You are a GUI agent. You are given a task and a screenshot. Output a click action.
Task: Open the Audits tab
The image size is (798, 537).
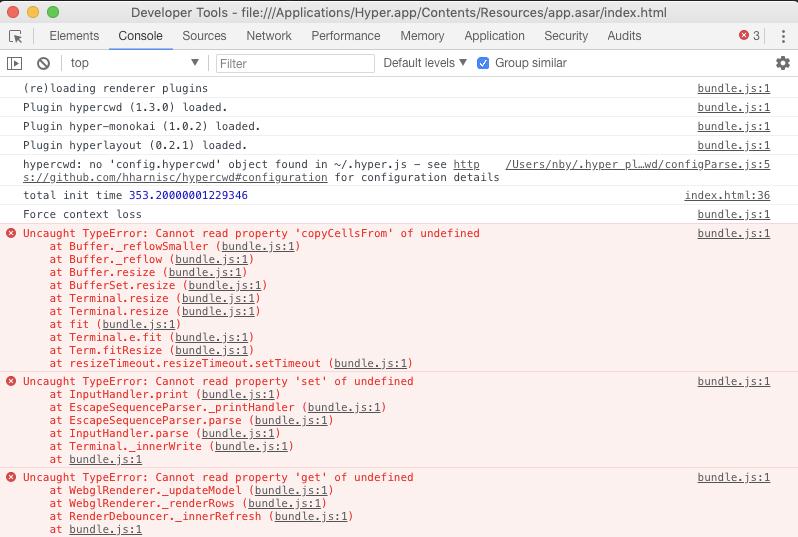tap(624, 36)
